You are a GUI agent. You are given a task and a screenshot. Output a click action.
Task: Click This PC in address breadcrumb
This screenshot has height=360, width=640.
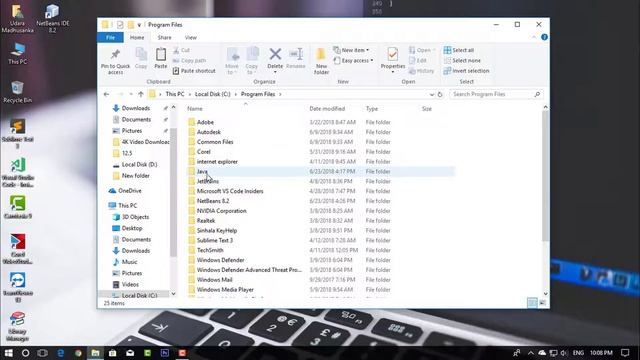[175, 94]
